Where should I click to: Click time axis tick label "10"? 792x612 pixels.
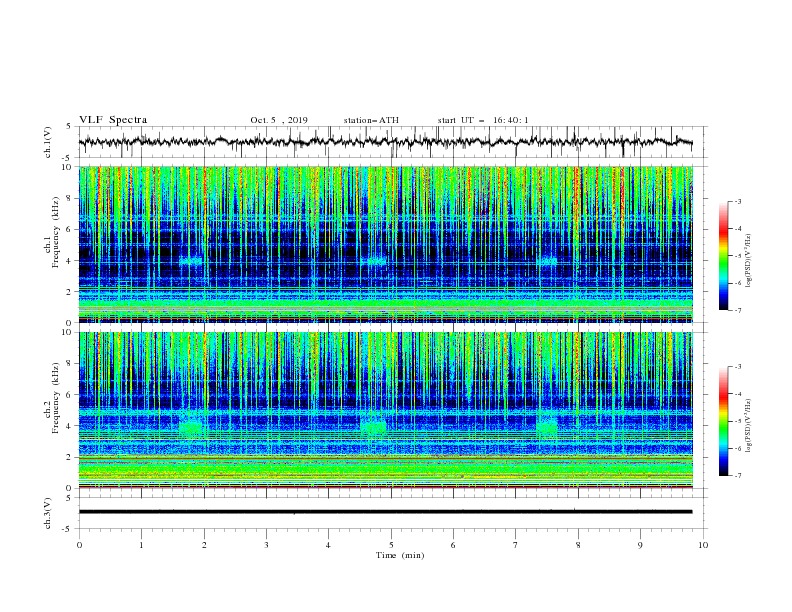tap(703, 545)
